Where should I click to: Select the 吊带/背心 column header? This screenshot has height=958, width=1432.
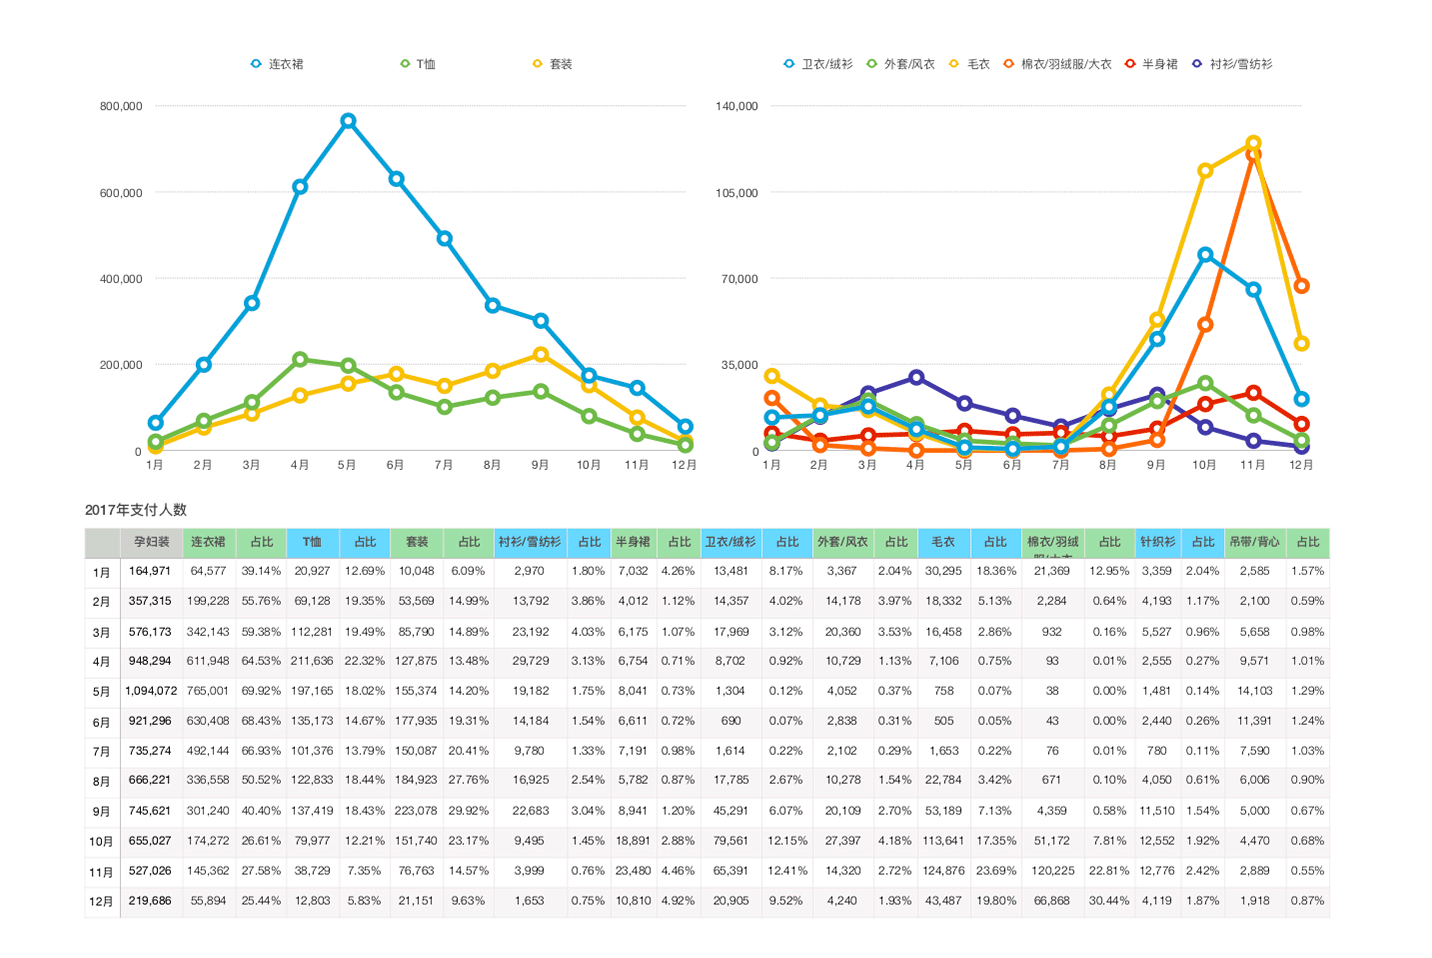[1254, 542]
